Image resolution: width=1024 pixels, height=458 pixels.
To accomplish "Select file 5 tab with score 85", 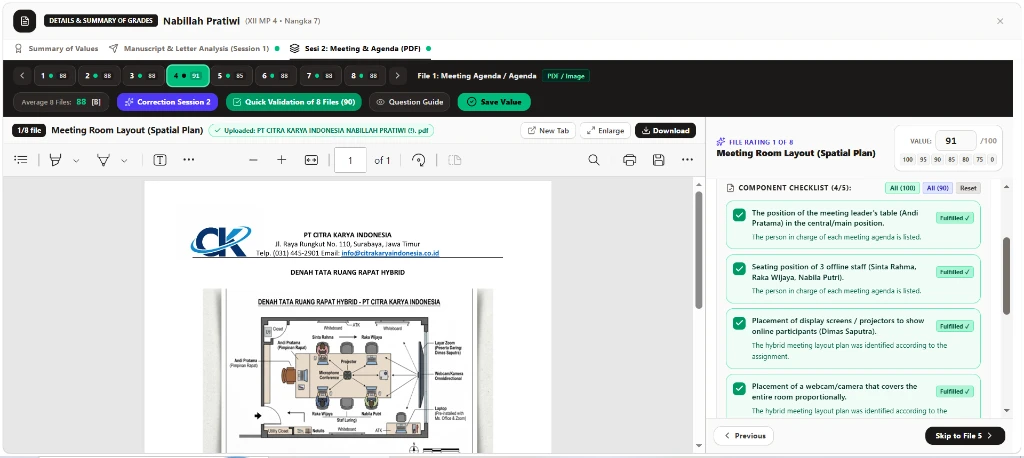I will click(x=231, y=76).
